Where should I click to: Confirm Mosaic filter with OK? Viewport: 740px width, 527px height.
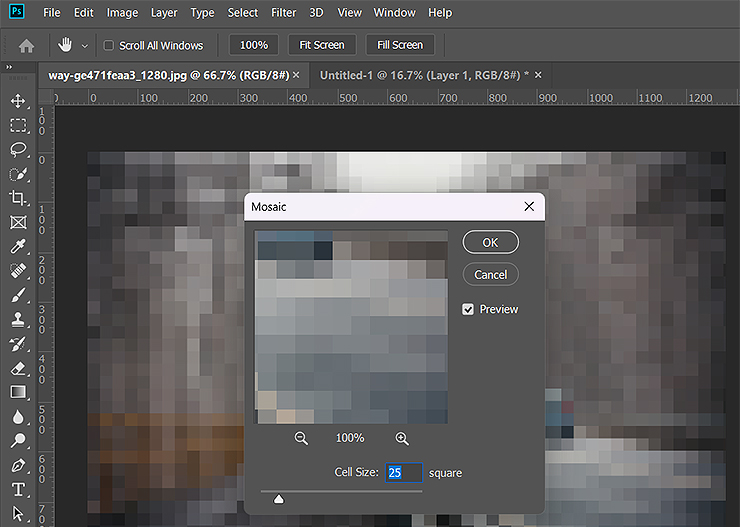pyautogui.click(x=490, y=243)
